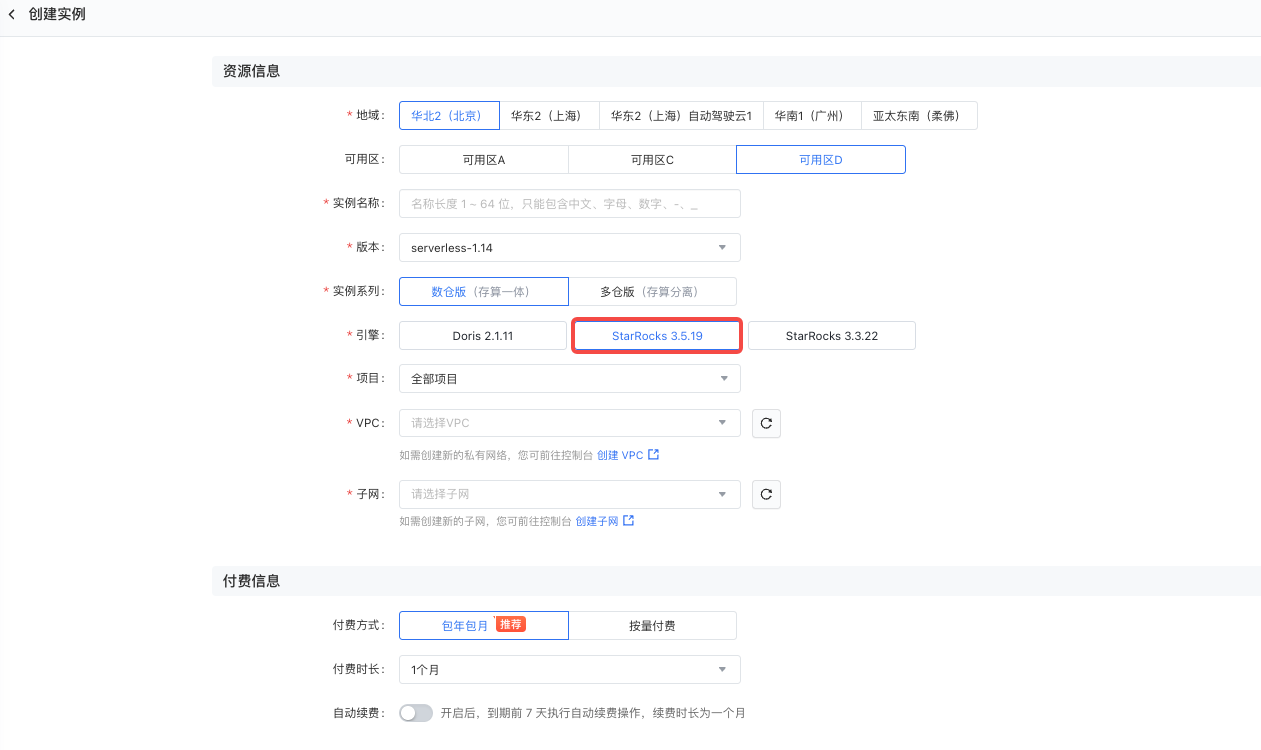Choose instance series 数仓版（存算一体）
This screenshot has width=1261, height=750.
point(483,291)
